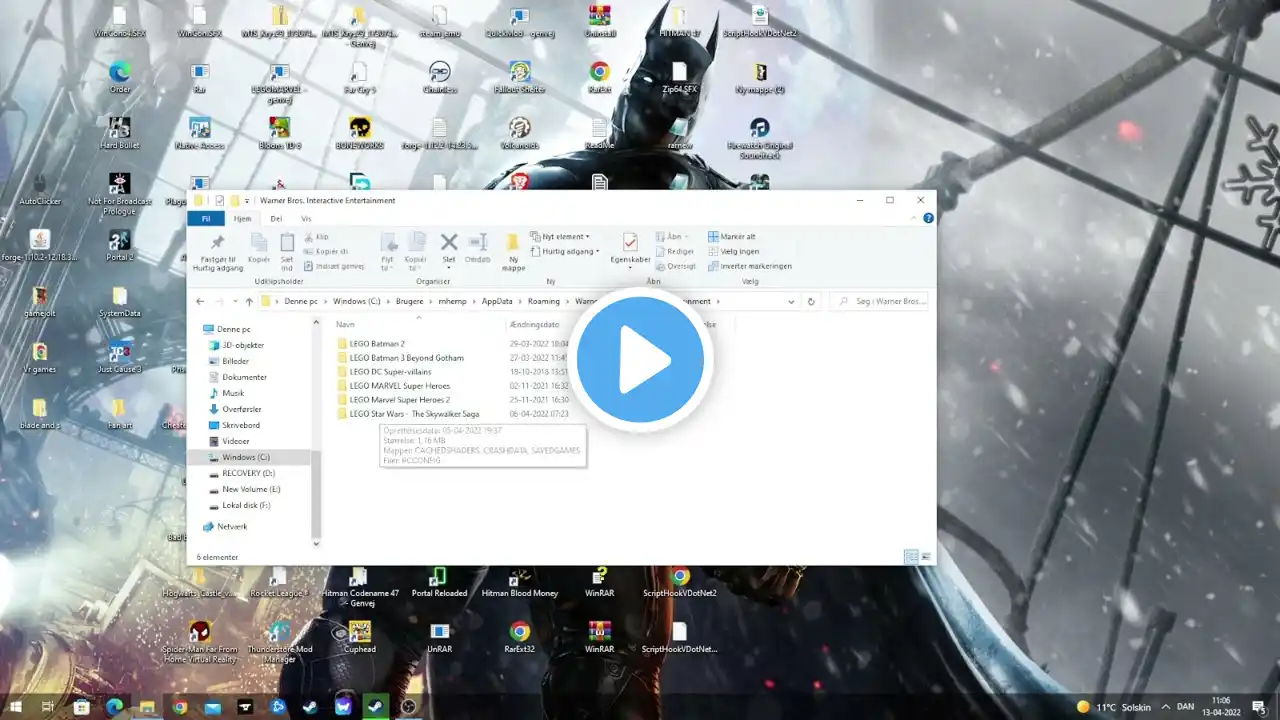Image resolution: width=1280 pixels, height=720 pixels.
Task: Select 'RECOVERY (D:)' in the navigation pane
Action: 248,473
